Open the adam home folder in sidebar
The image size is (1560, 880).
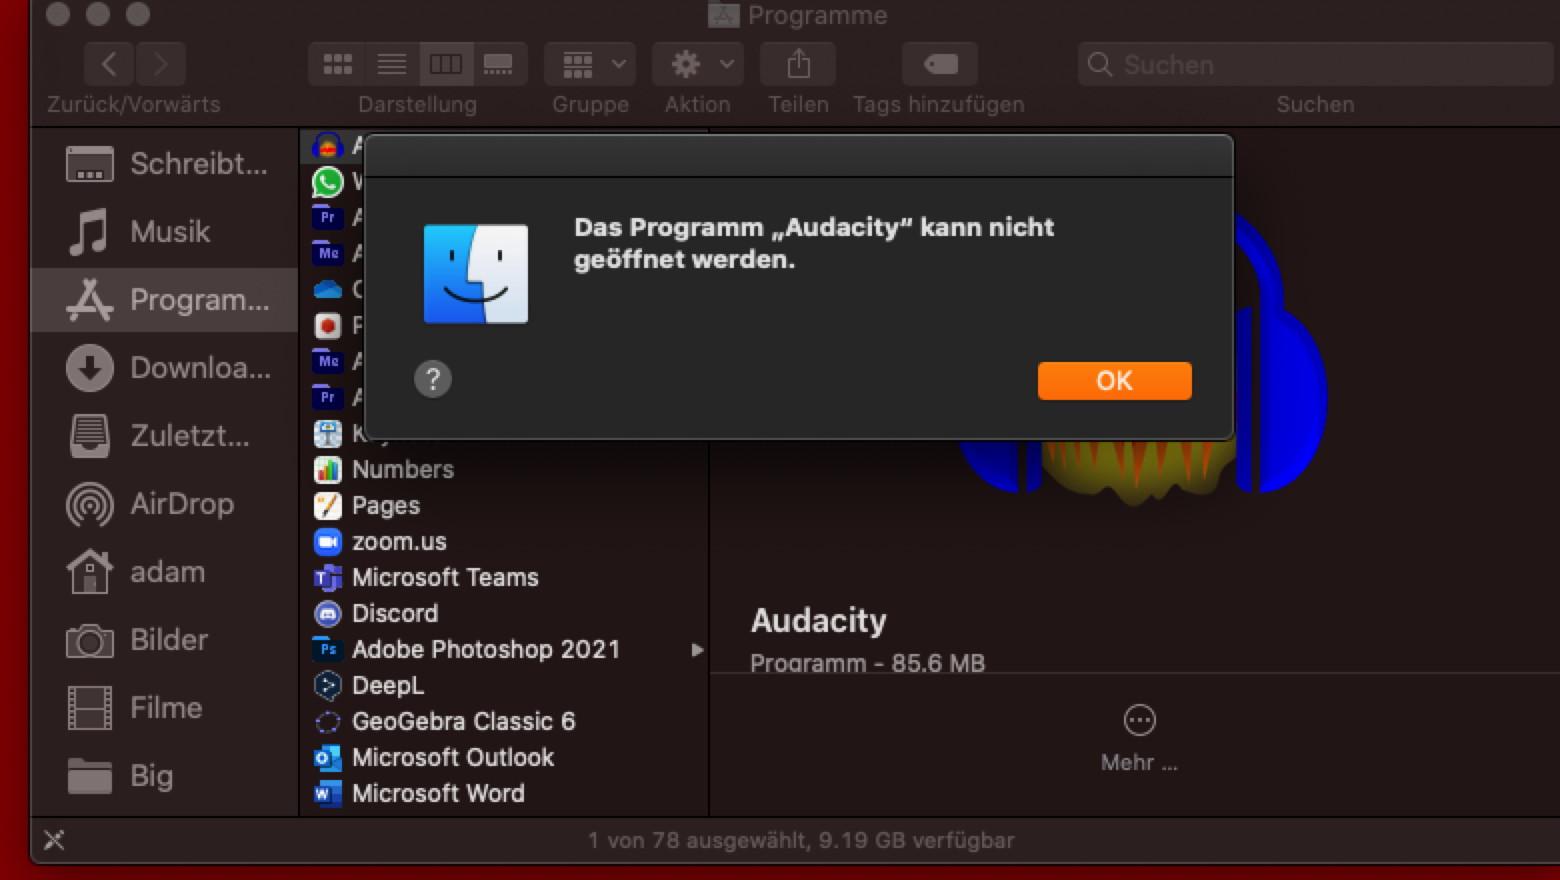[x=165, y=571]
